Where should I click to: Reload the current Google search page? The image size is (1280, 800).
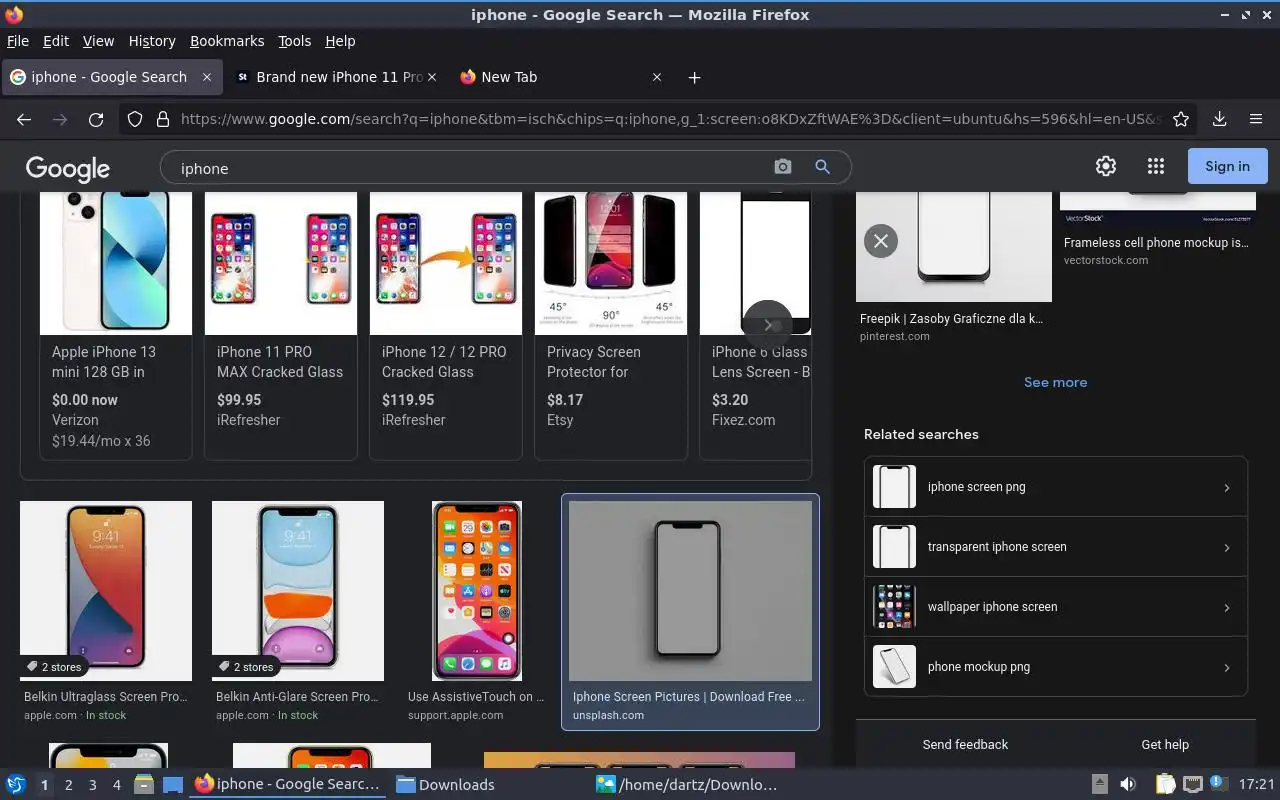click(96, 119)
